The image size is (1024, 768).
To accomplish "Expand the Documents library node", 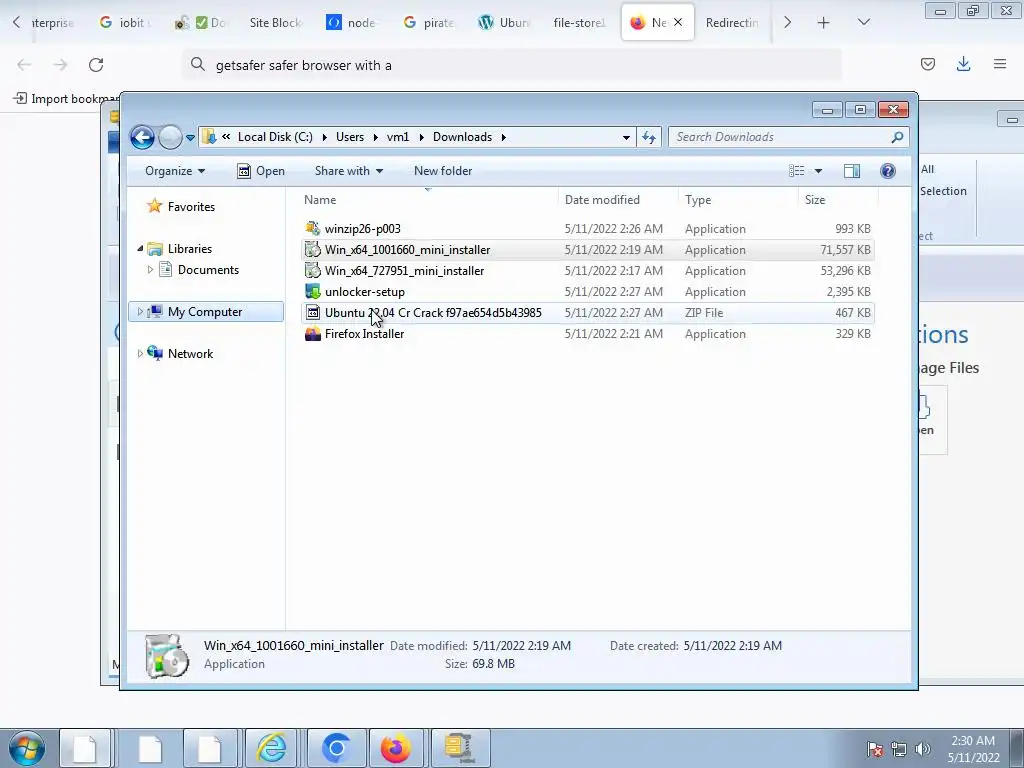I will click(150, 270).
